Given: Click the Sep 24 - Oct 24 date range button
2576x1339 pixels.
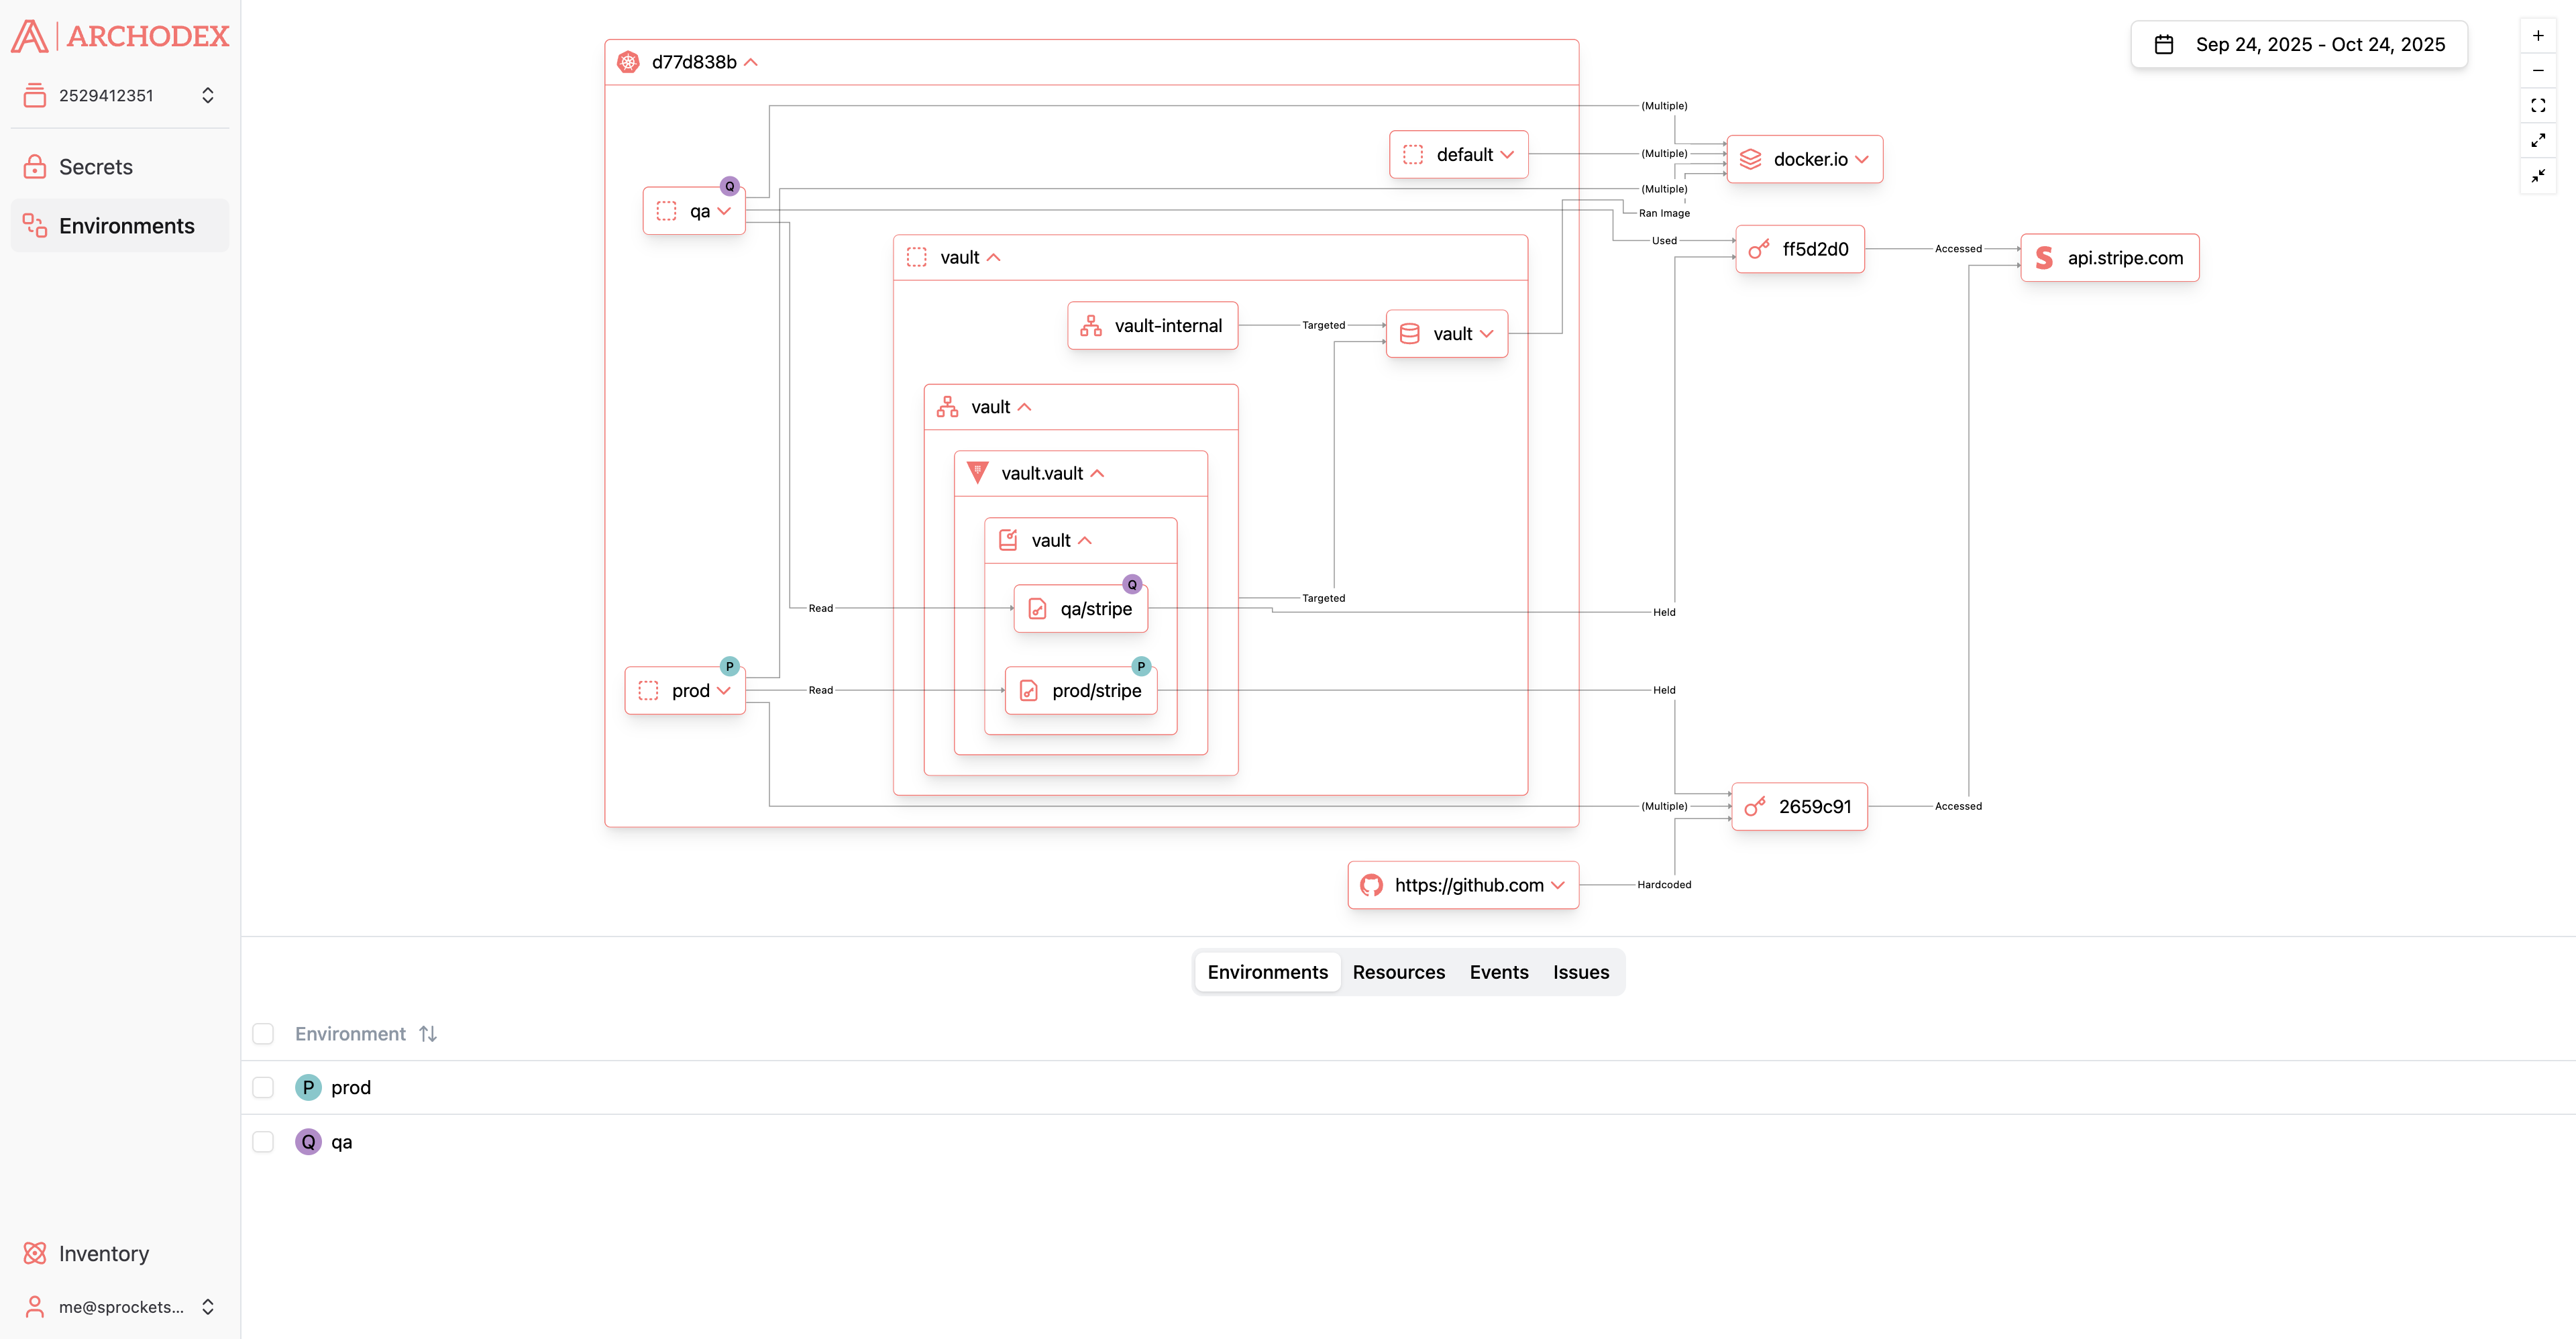Looking at the screenshot, I should point(2299,44).
